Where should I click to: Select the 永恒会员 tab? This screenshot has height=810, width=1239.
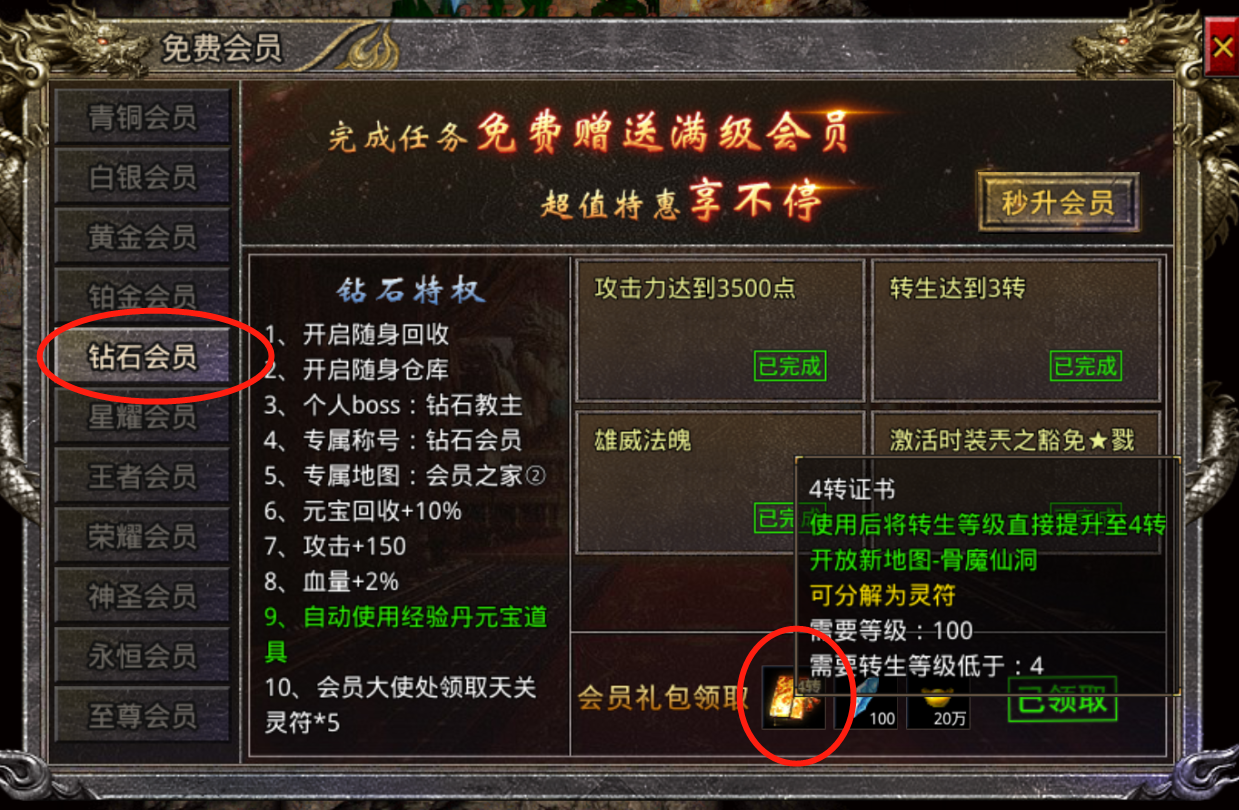click(x=142, y=656)
